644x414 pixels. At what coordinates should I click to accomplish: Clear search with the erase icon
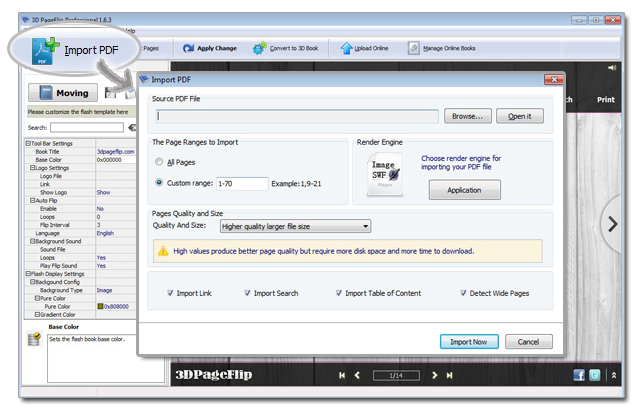(132, 128)
